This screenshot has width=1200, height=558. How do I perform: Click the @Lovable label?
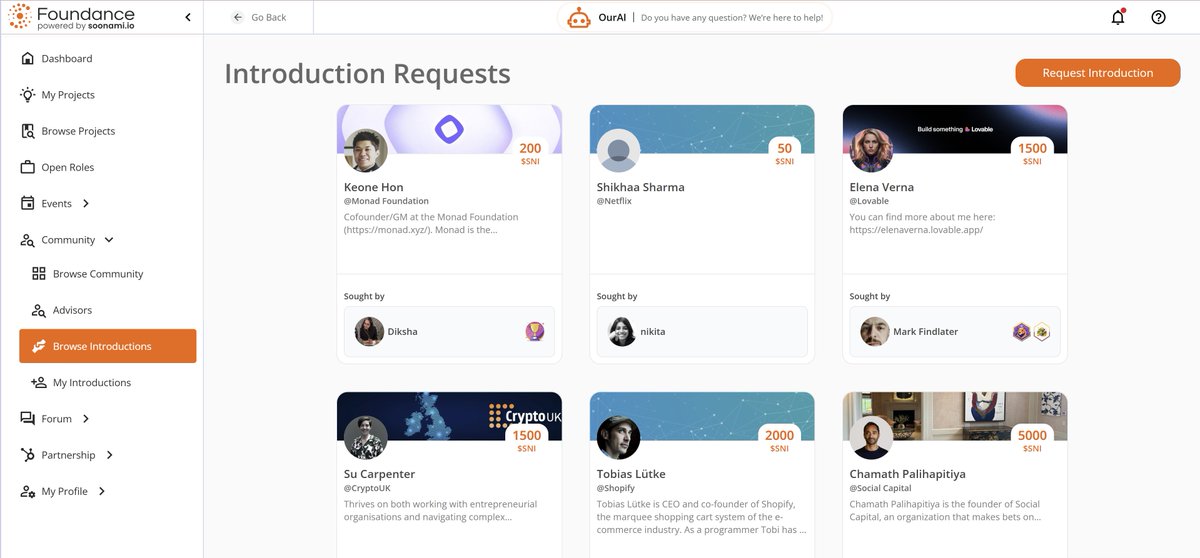(869, 202)
